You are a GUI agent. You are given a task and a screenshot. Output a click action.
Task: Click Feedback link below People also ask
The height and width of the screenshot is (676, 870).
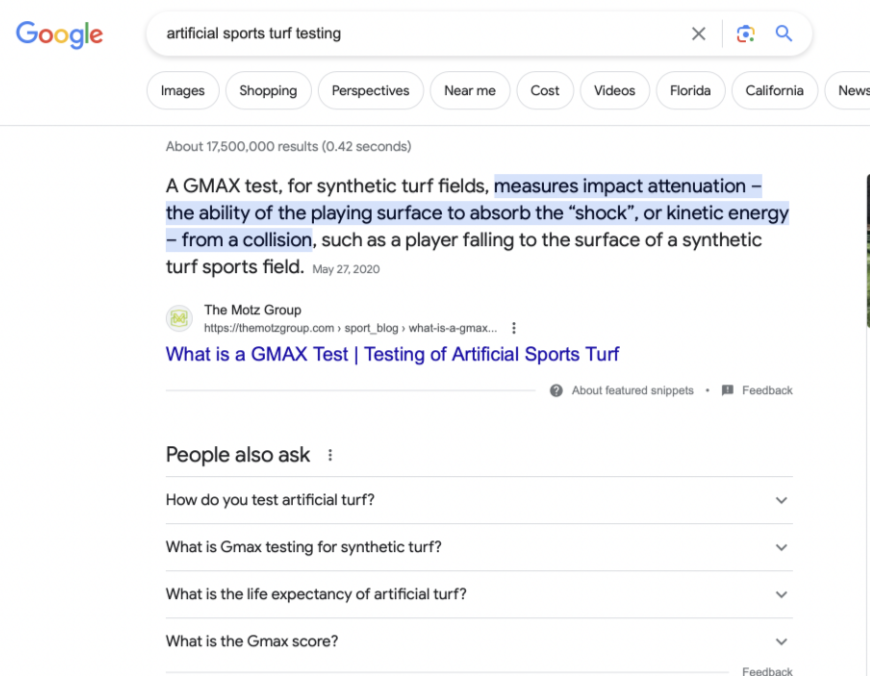767,671
